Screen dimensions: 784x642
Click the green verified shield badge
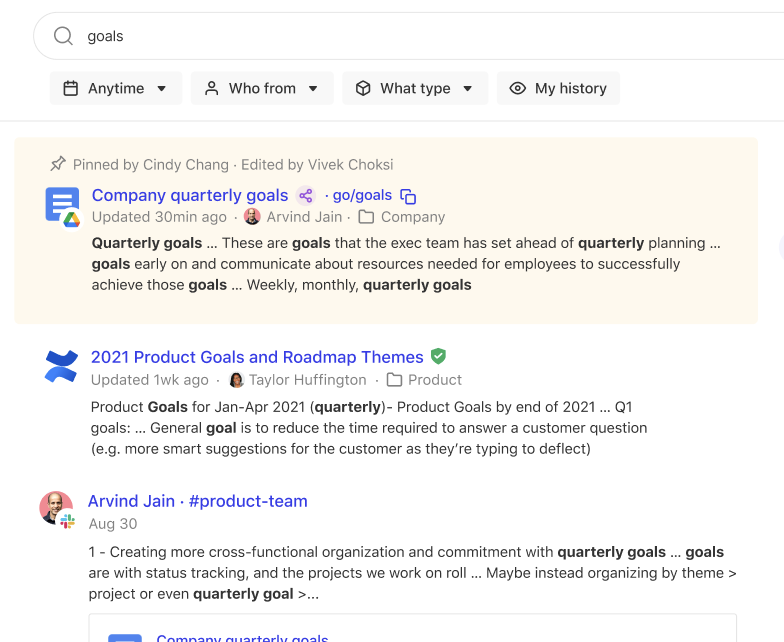(438, 356)
